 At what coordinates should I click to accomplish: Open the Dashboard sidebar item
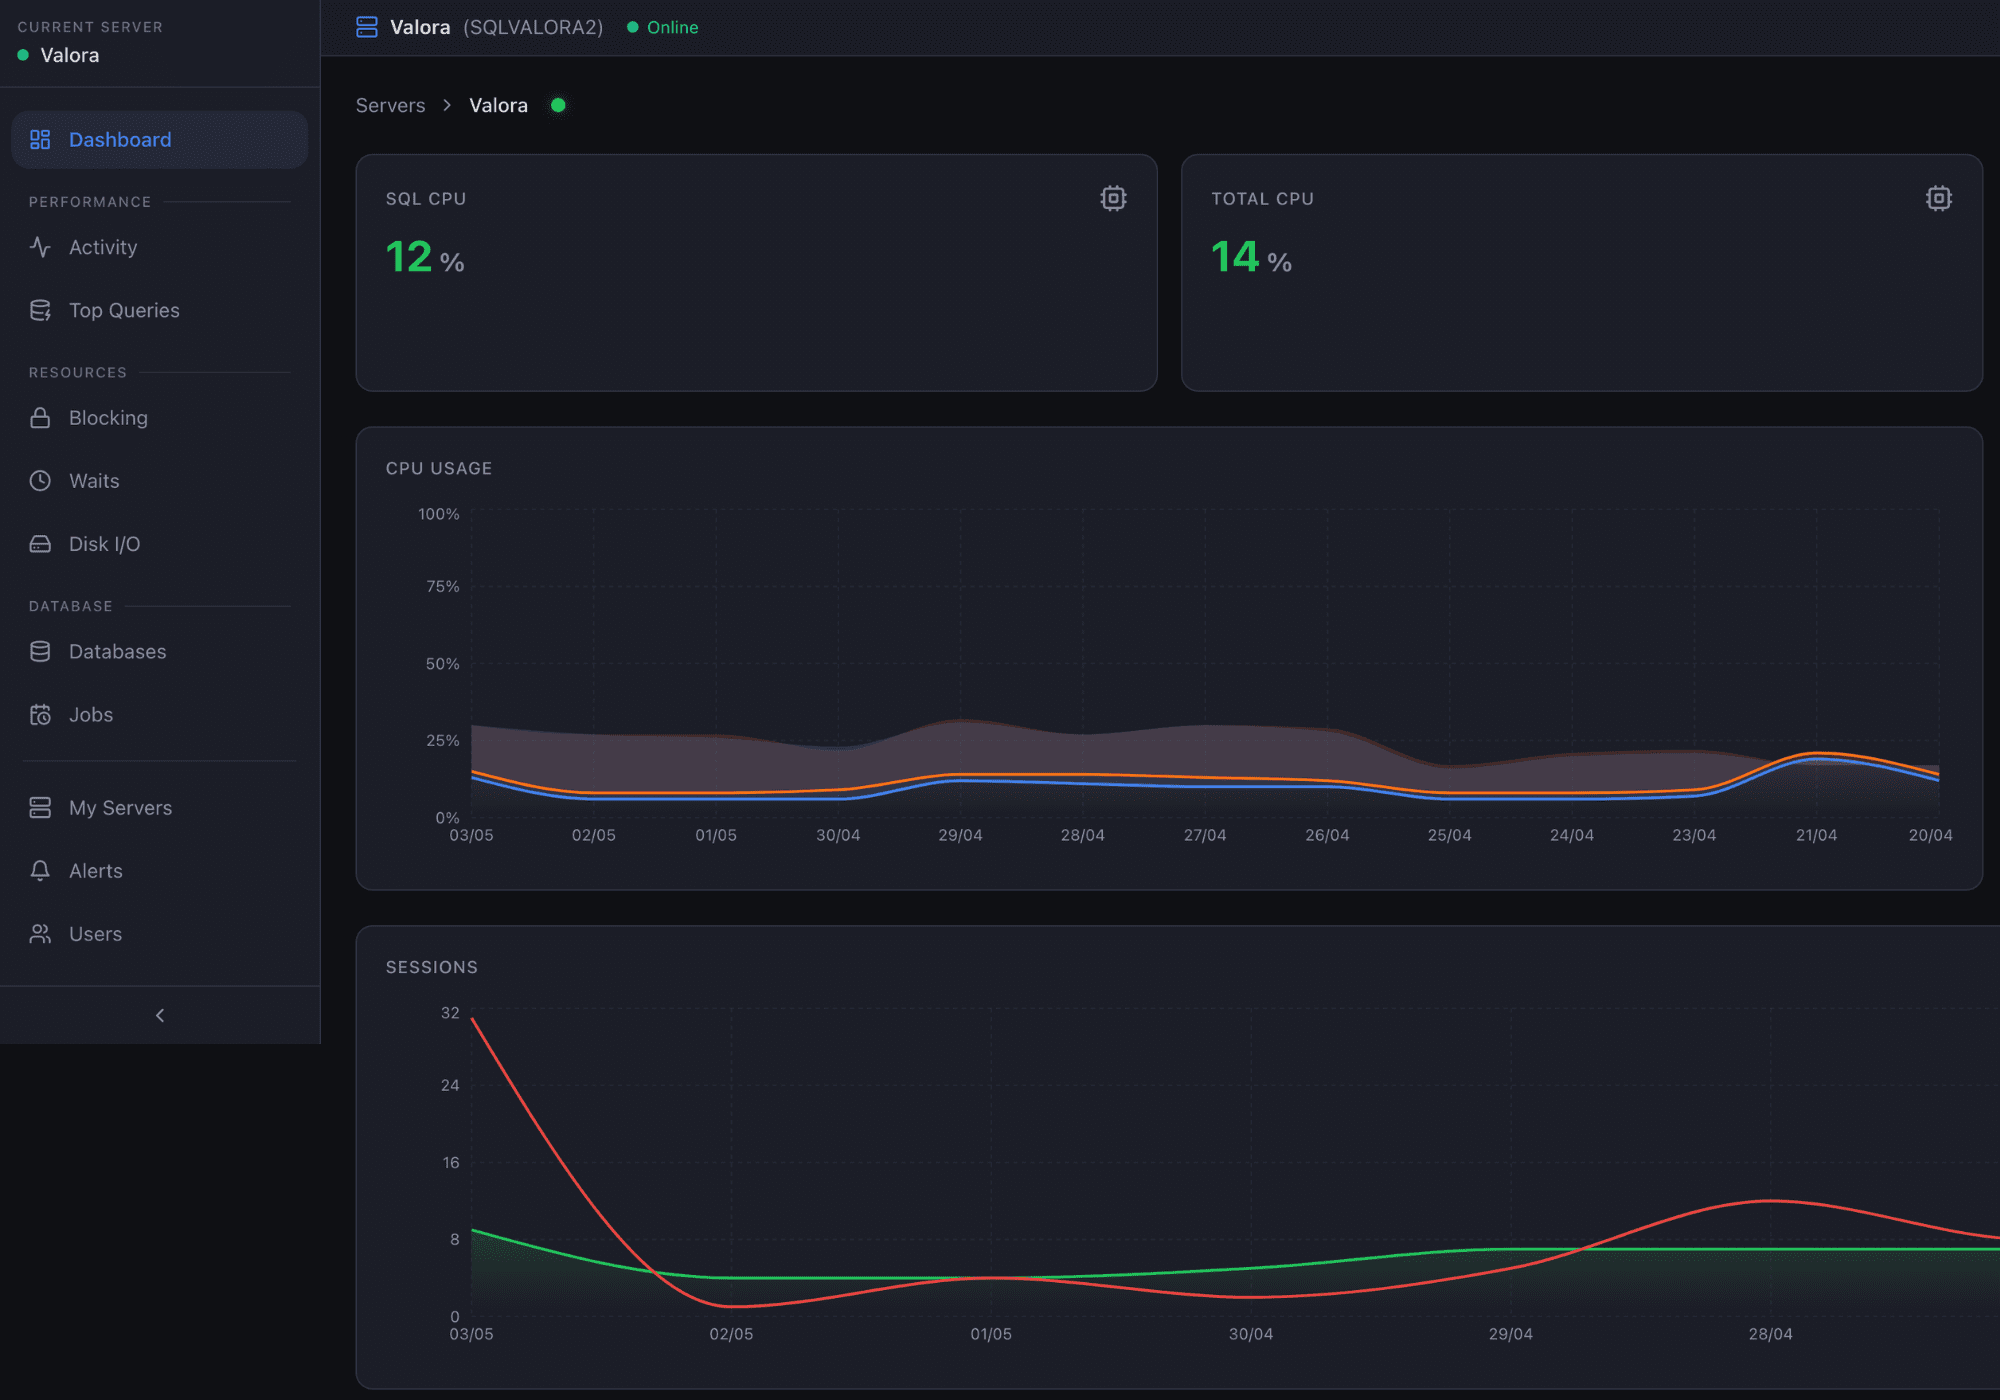(159, 140)
